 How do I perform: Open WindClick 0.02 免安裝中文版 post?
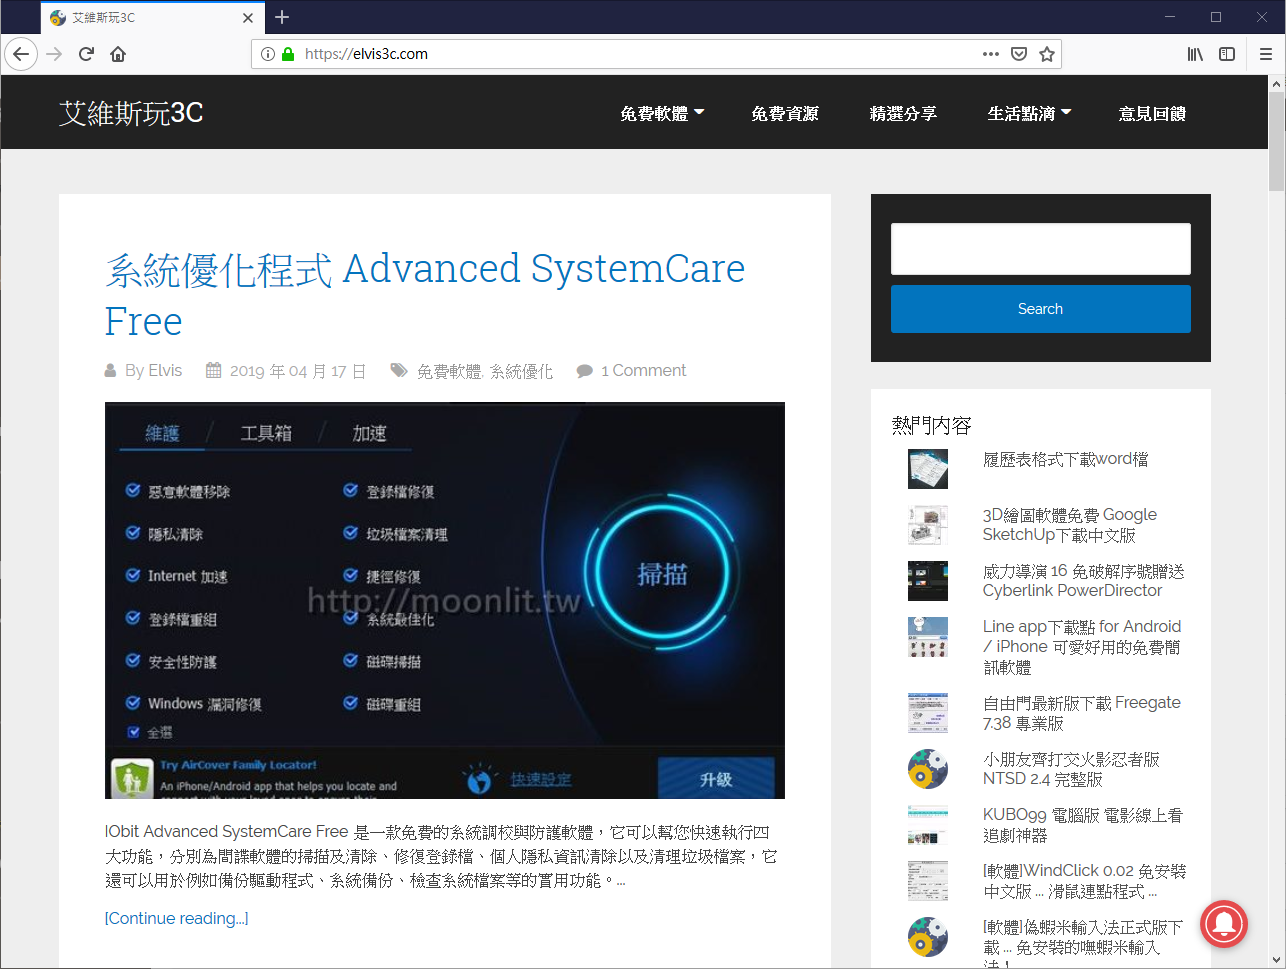[1084, 881]
